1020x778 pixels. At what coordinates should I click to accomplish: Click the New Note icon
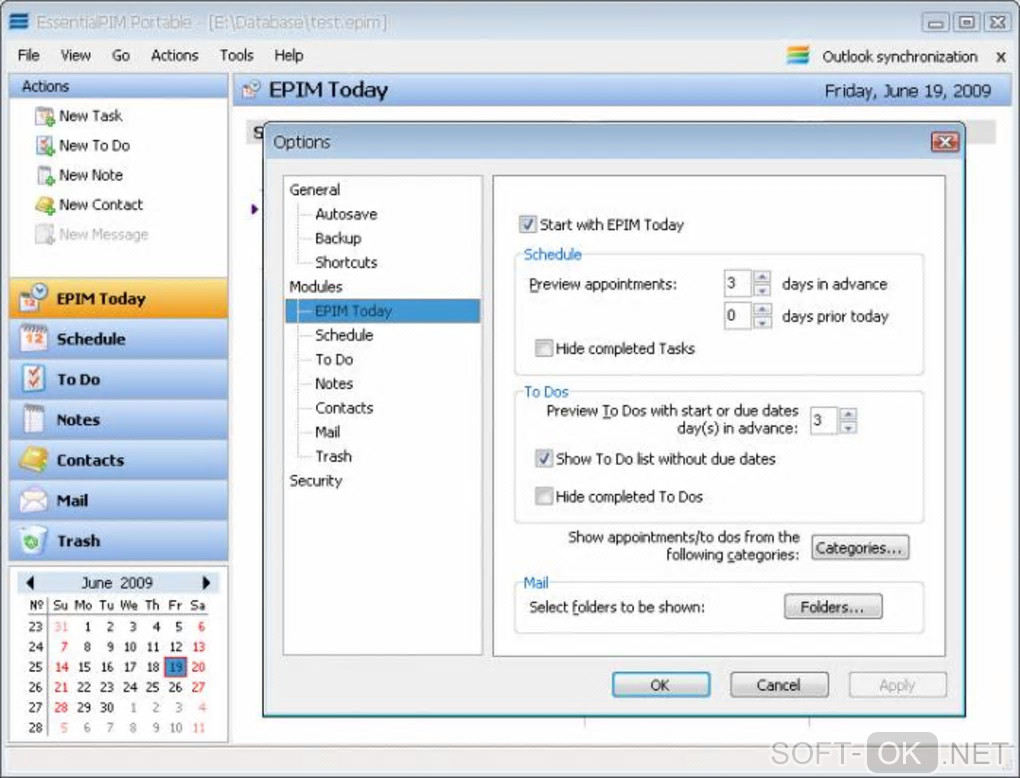click(45, 176)
